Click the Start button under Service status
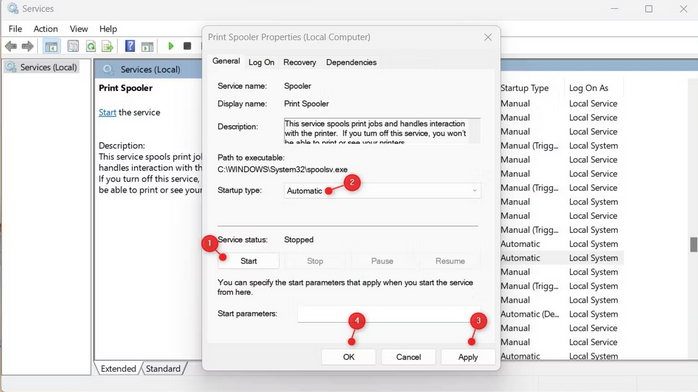 [x=248, y=261]
